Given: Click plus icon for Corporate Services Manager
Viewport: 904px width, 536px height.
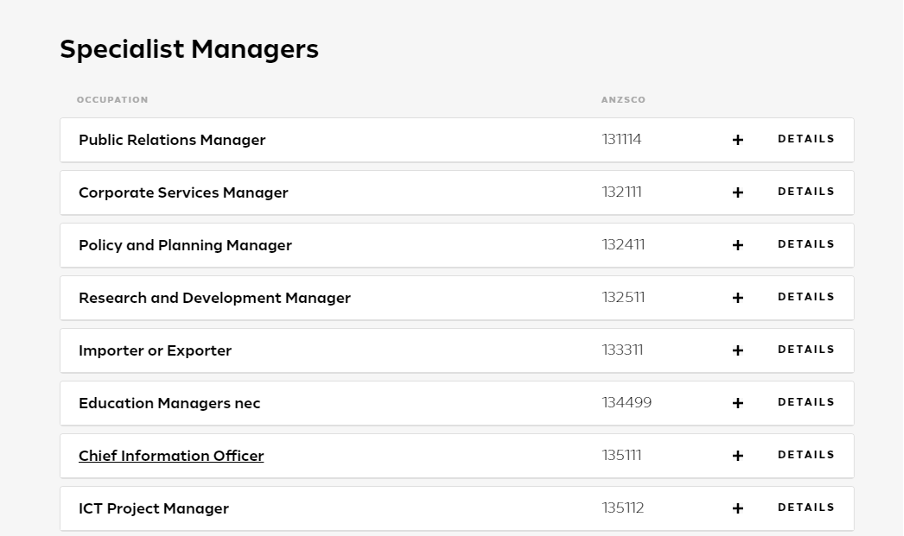Looking at the screenshot, I should click(738, 193).
